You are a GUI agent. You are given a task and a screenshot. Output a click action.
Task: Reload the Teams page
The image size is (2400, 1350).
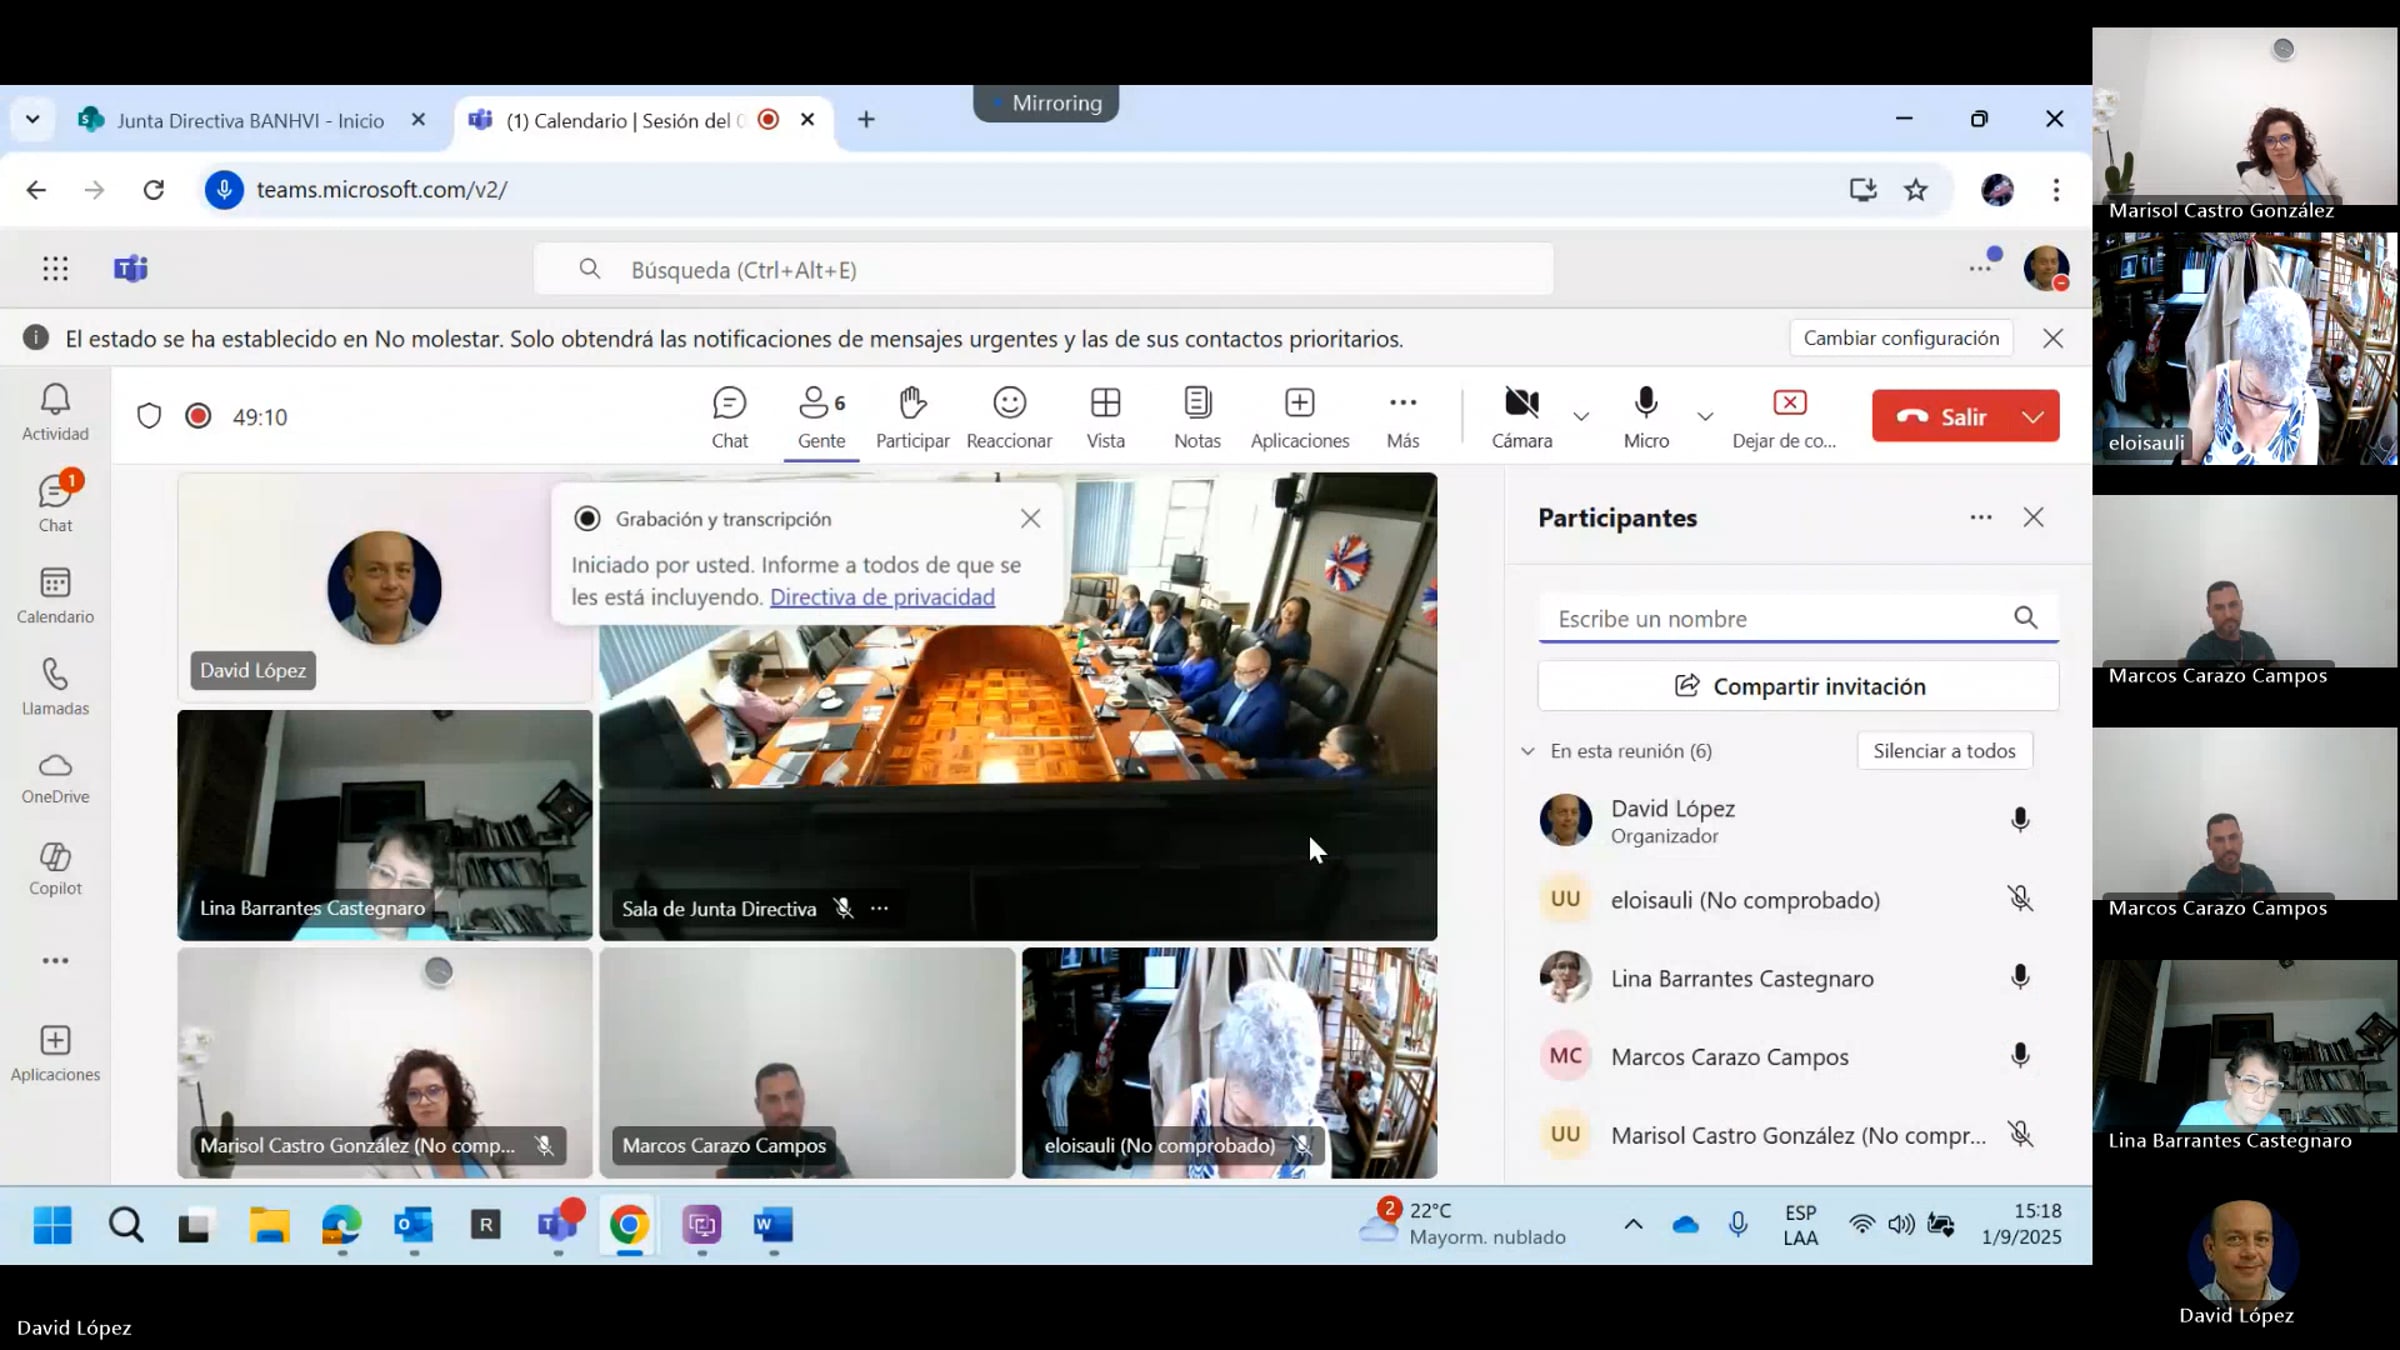tap(153, 190)
